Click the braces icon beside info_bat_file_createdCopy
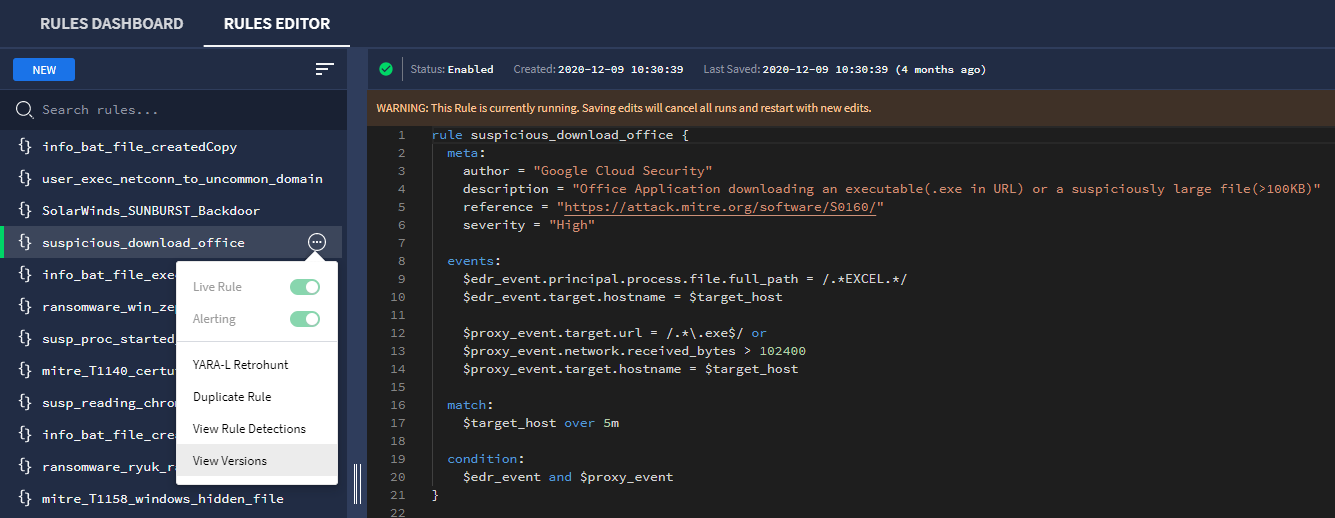 point(25,147)
